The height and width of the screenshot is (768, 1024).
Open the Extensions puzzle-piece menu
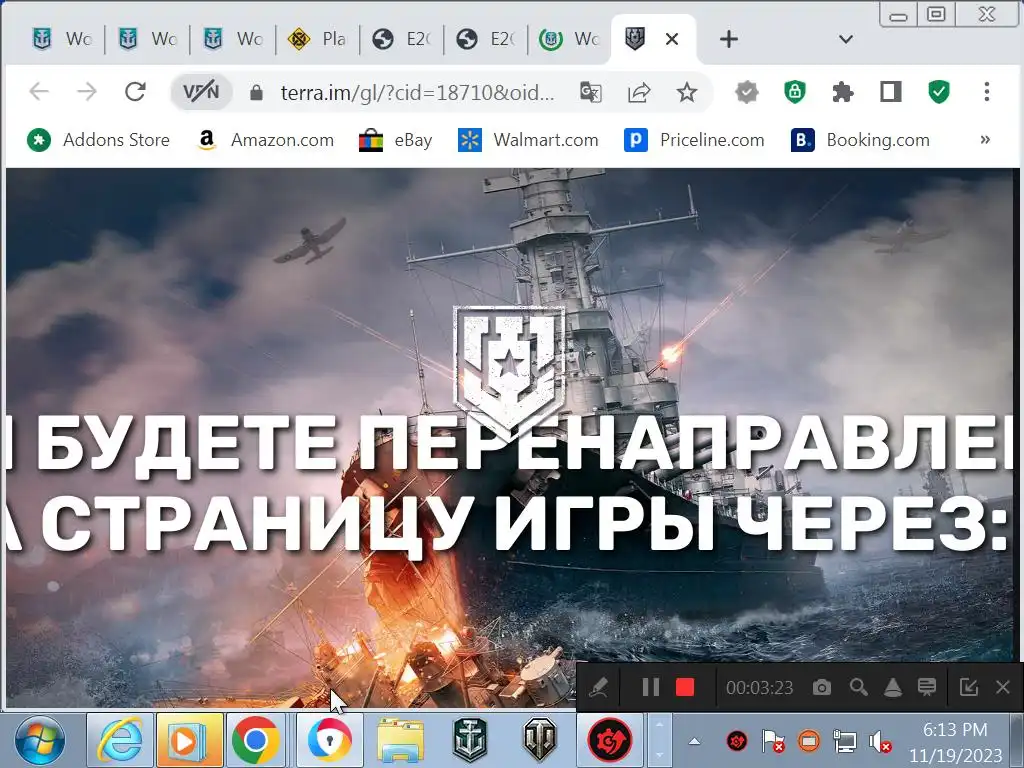pos(843,92)
